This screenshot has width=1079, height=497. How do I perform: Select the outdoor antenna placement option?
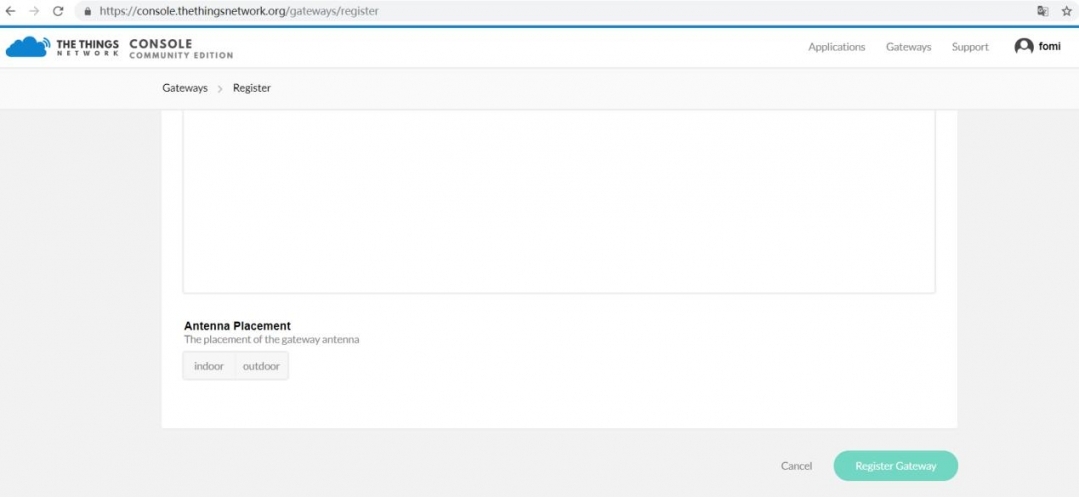coord(261,366)
